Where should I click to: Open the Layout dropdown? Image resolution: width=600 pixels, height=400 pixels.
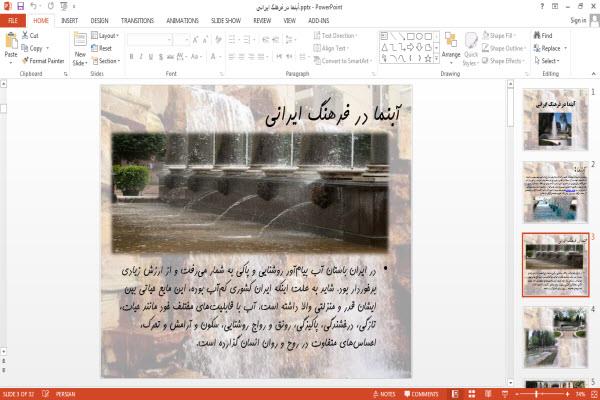(x=105, y=36)
